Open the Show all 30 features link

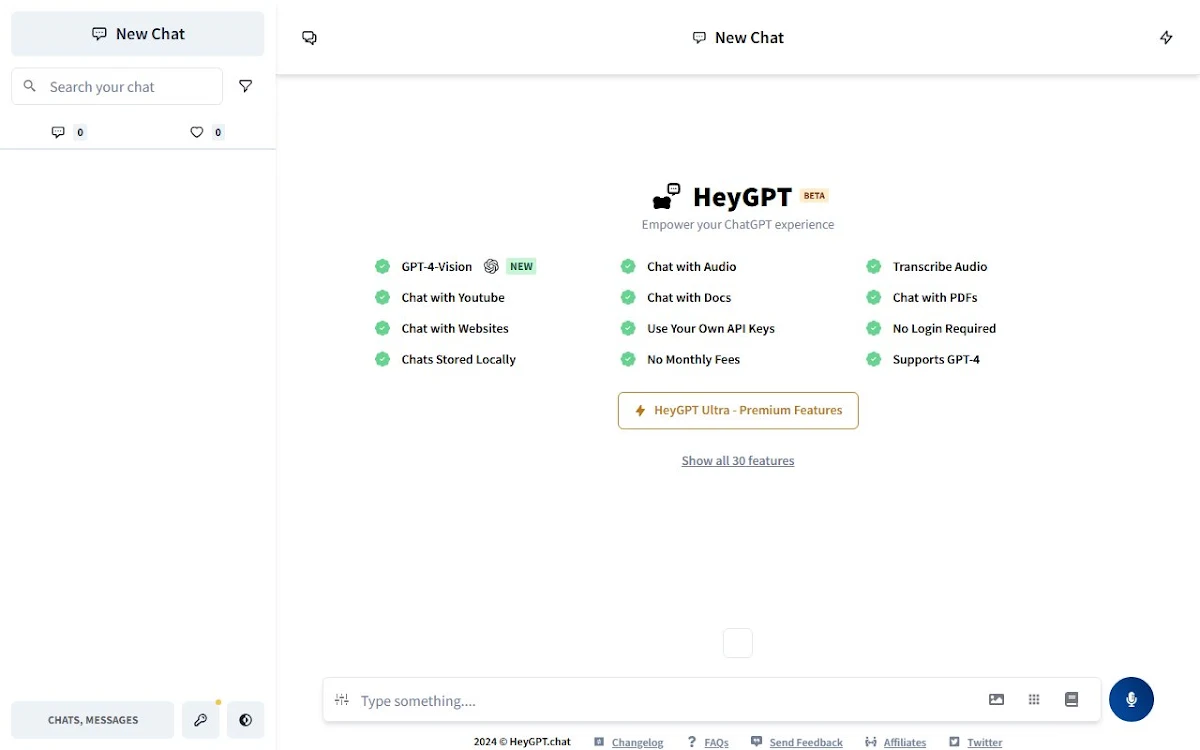tap(738, 461)
